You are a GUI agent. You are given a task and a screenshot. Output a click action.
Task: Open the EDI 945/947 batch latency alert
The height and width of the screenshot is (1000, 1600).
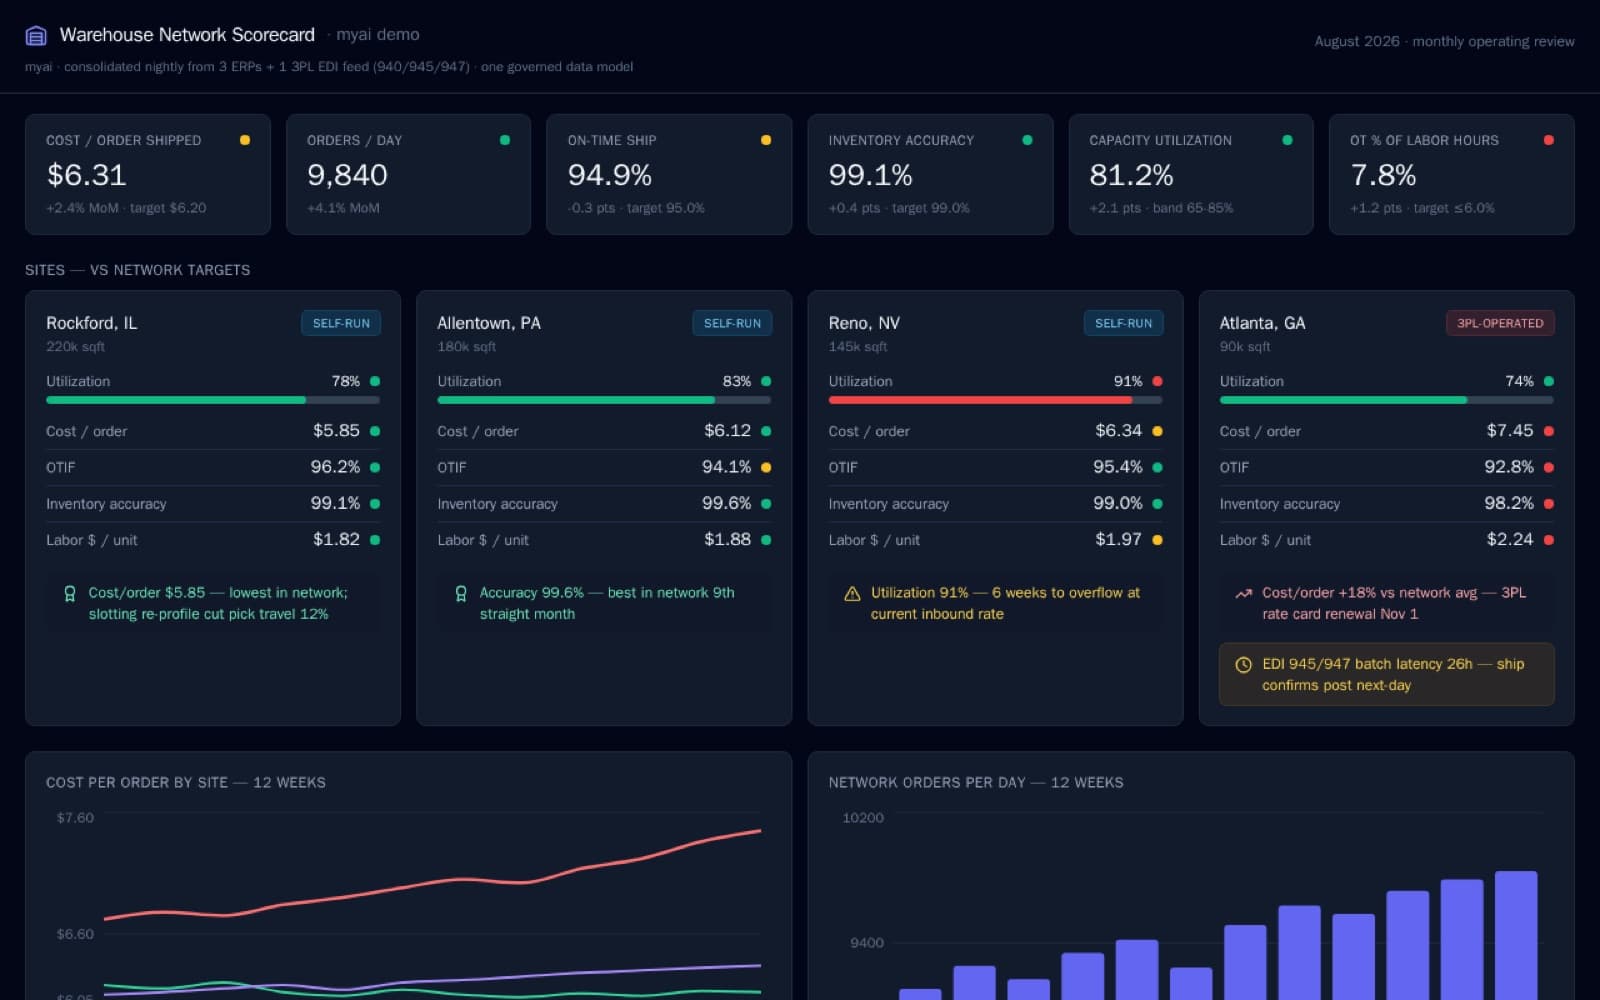point(1386,674)
